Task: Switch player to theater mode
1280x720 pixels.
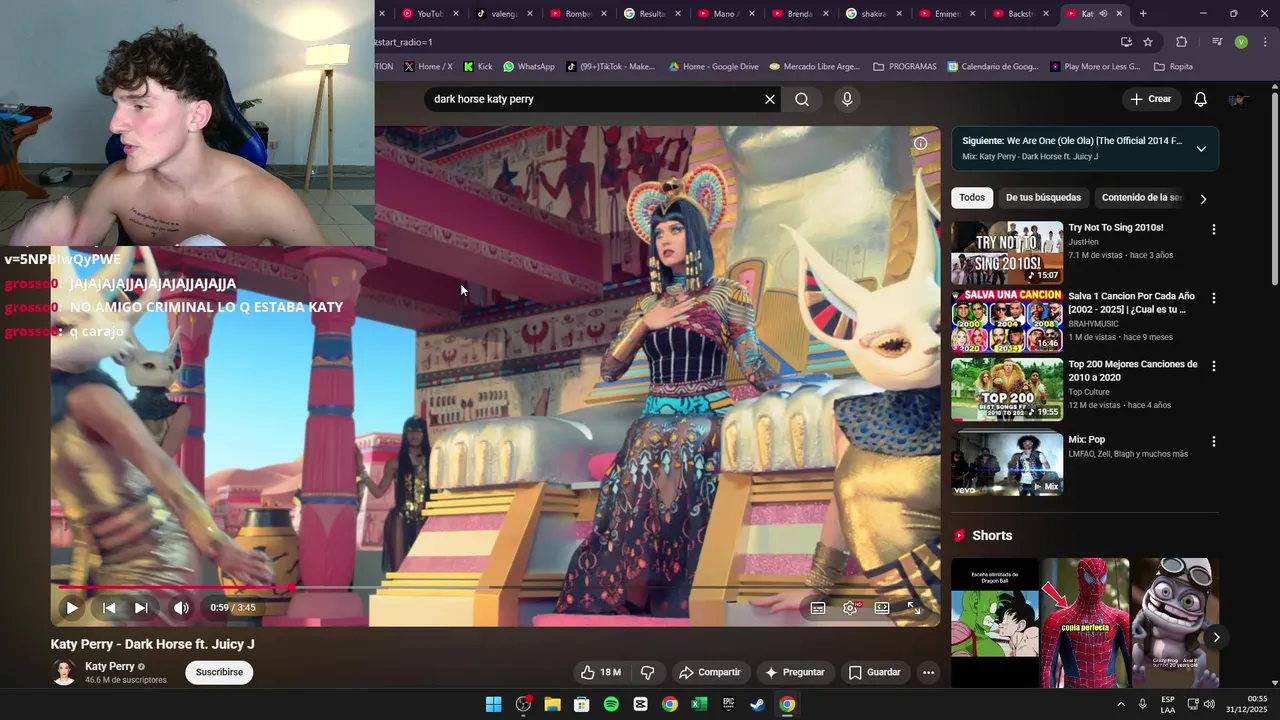Action: tap(882, 607)
